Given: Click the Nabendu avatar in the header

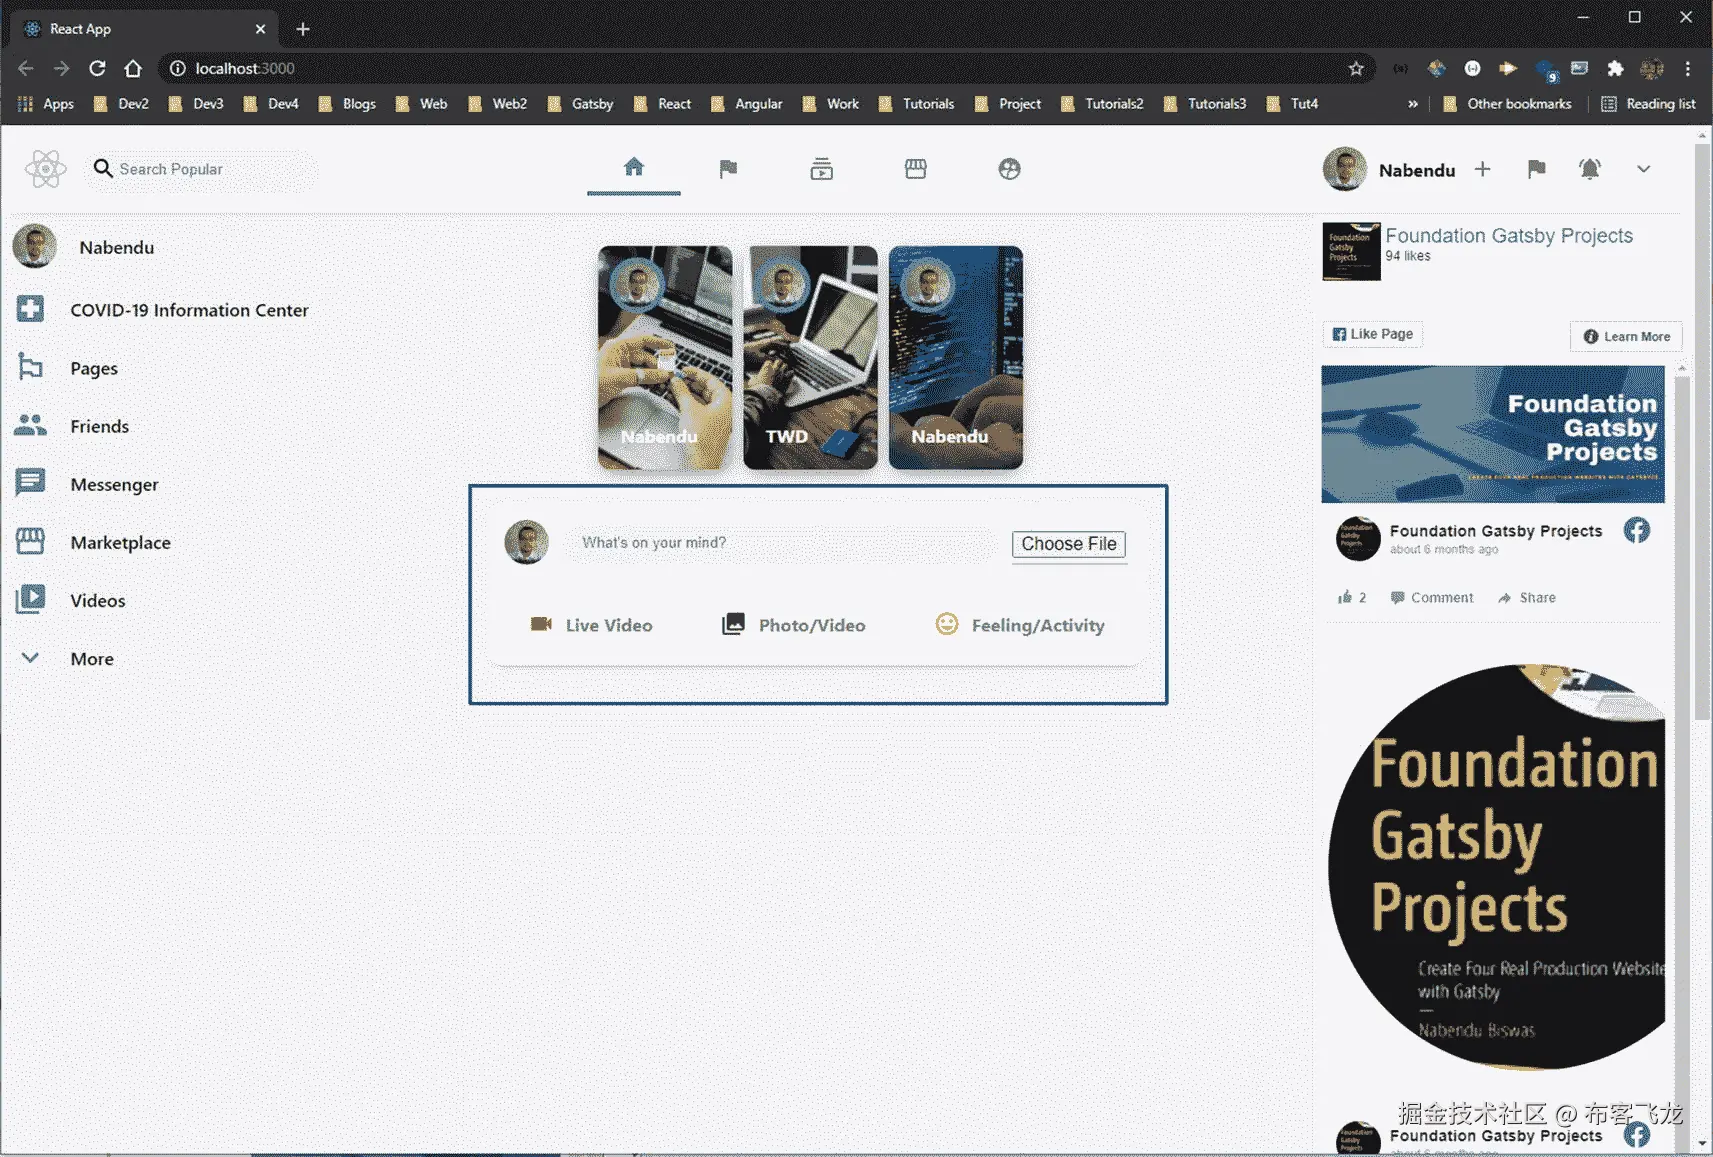Looking at the screenshot, I should pos(1345,169).
